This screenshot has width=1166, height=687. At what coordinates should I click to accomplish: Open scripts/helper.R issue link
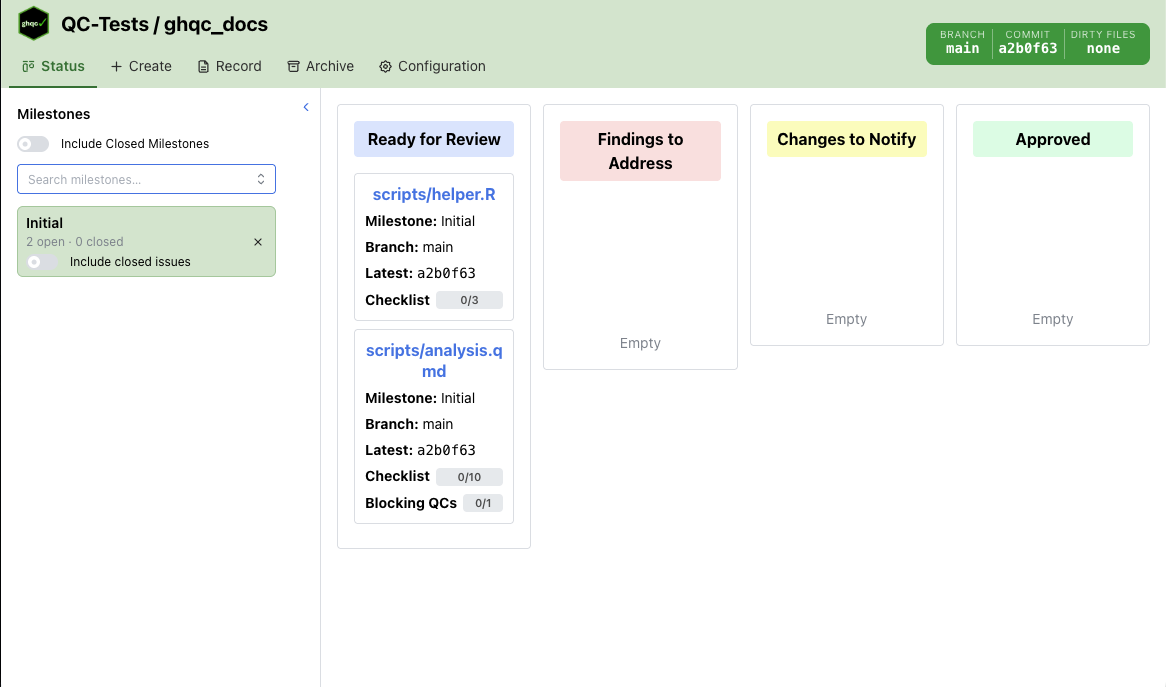point(434,195)
